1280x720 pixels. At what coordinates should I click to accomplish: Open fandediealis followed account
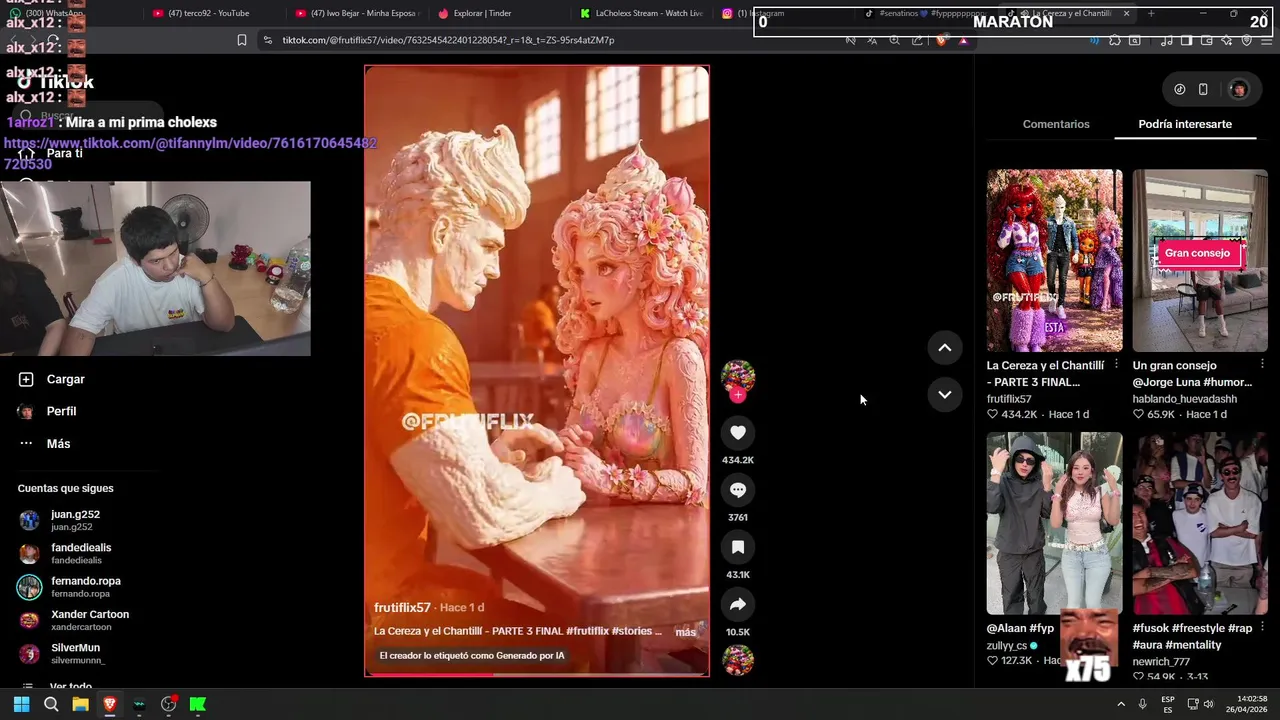(x=65, y=553)
